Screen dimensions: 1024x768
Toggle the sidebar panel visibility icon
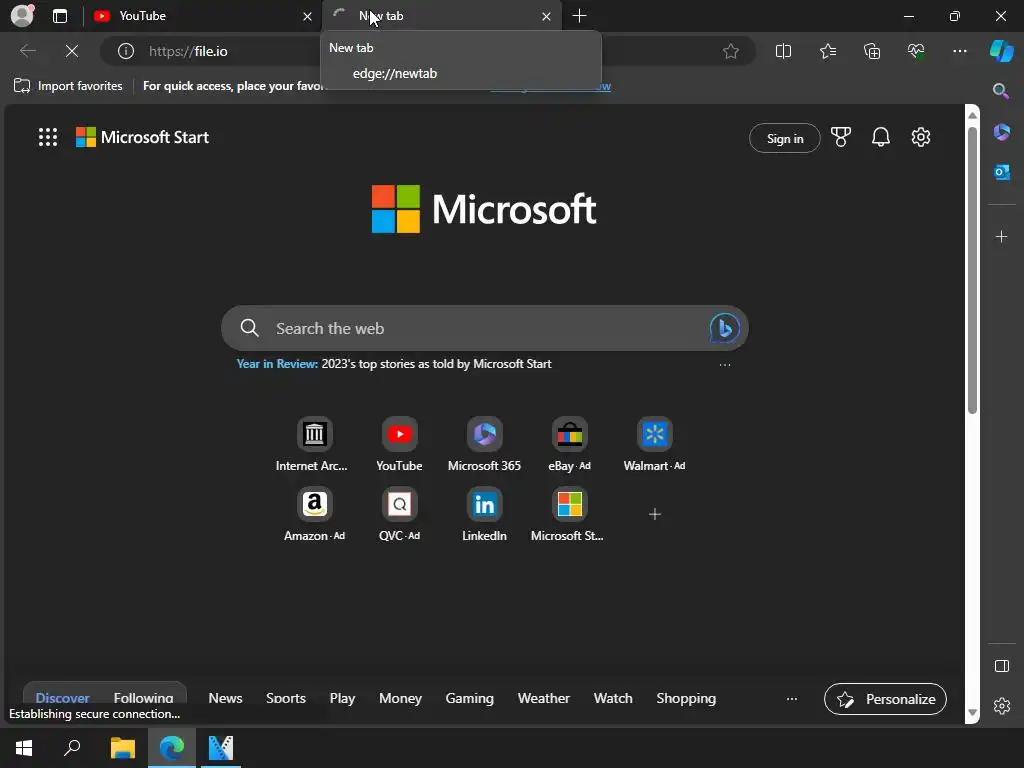[1001, 666]
